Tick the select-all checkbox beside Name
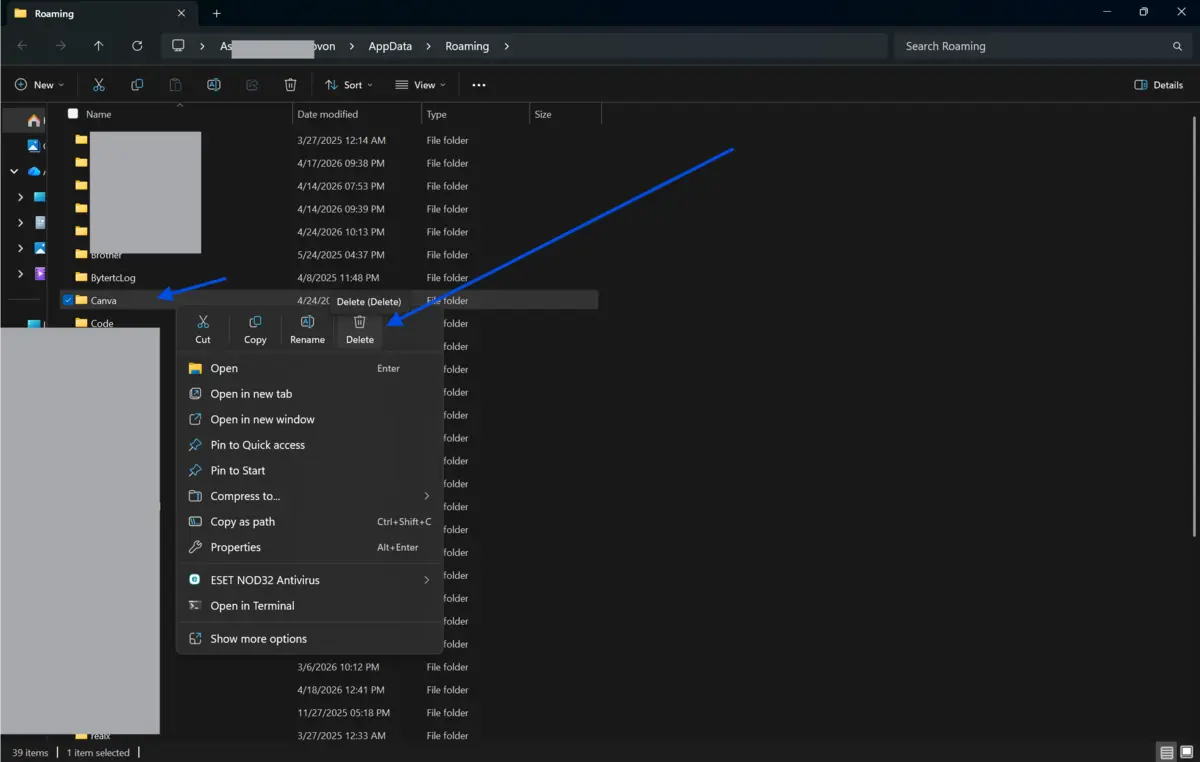Screen dimensions: 1200x762 (x=72, y=114)
